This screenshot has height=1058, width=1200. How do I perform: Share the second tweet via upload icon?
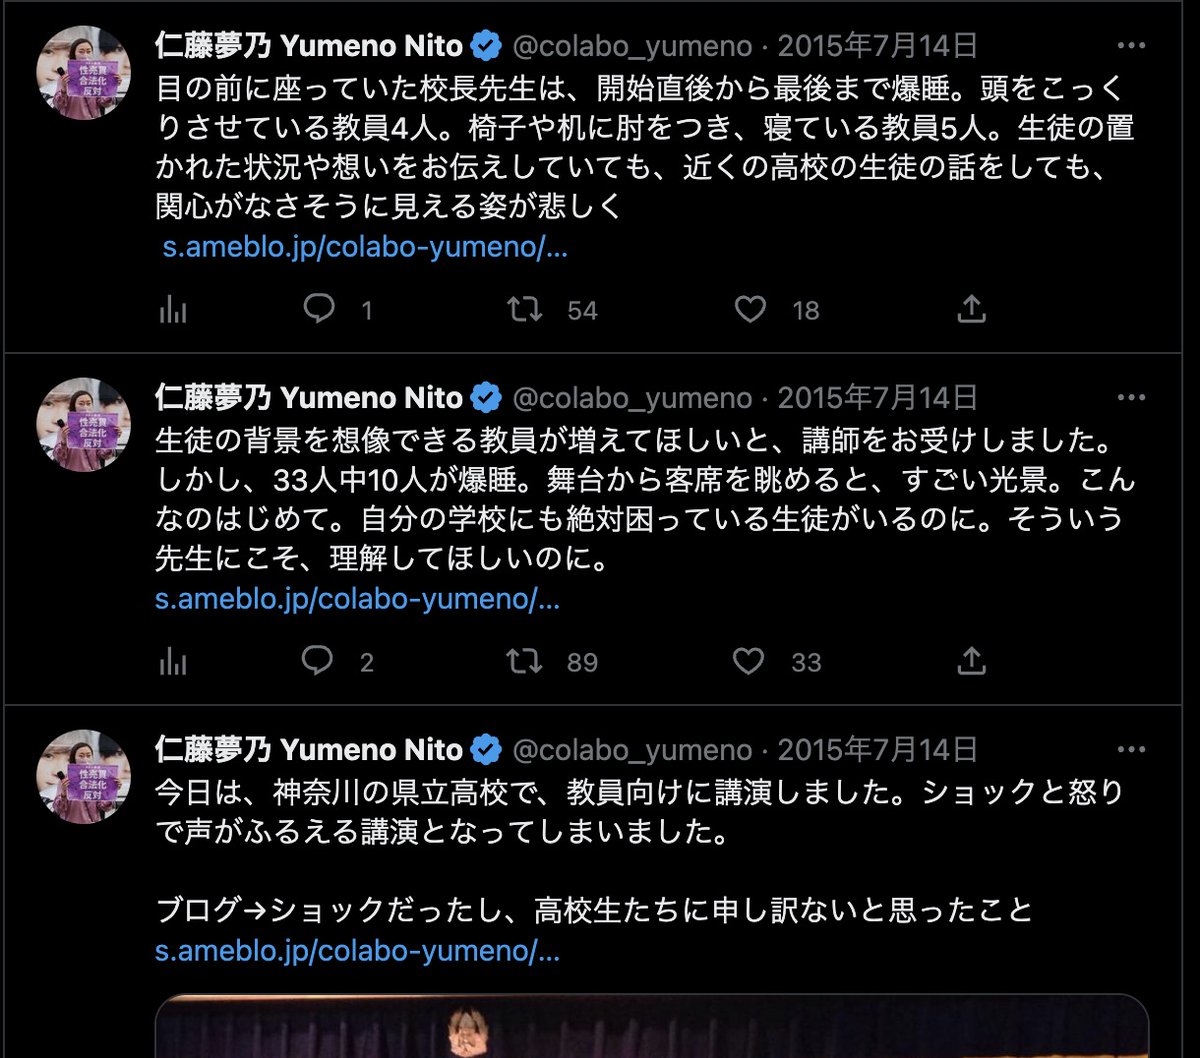[971, 660]
